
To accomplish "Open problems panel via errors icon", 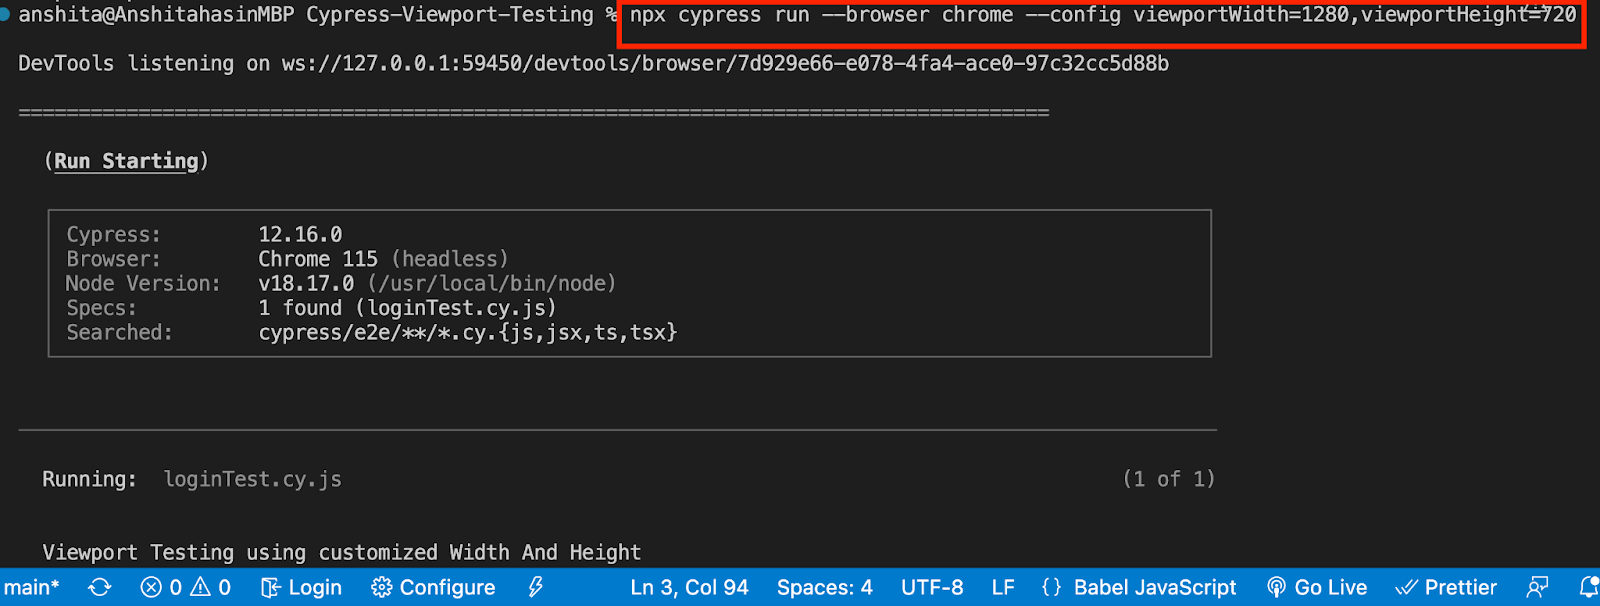I will (x=152, y=588).
